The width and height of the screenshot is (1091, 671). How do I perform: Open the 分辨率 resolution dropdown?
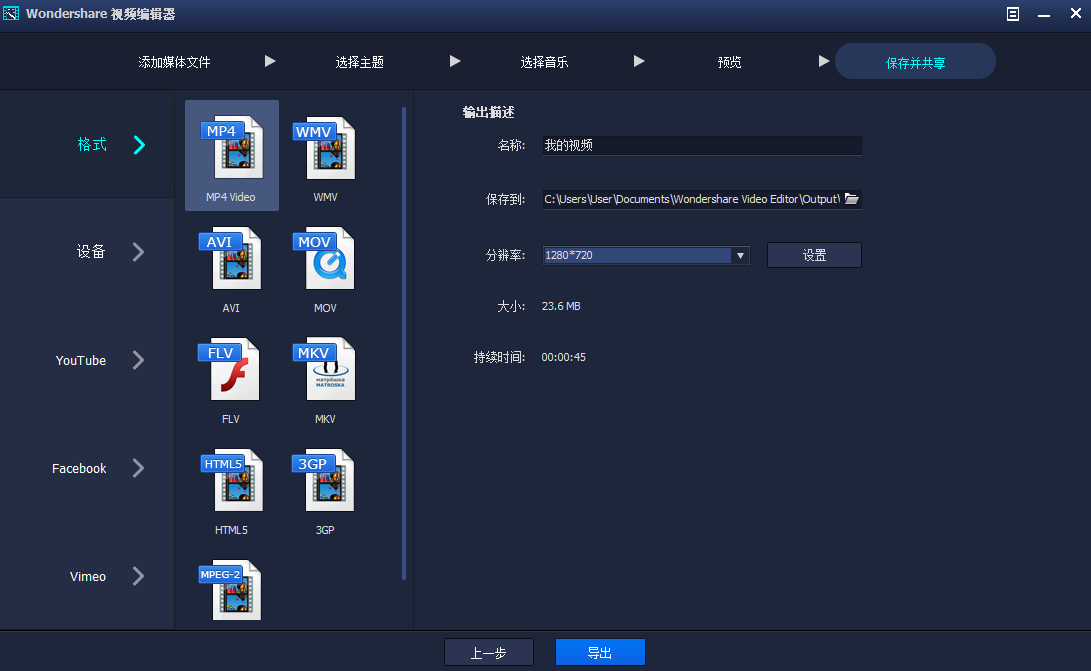(x=646, y=255)
